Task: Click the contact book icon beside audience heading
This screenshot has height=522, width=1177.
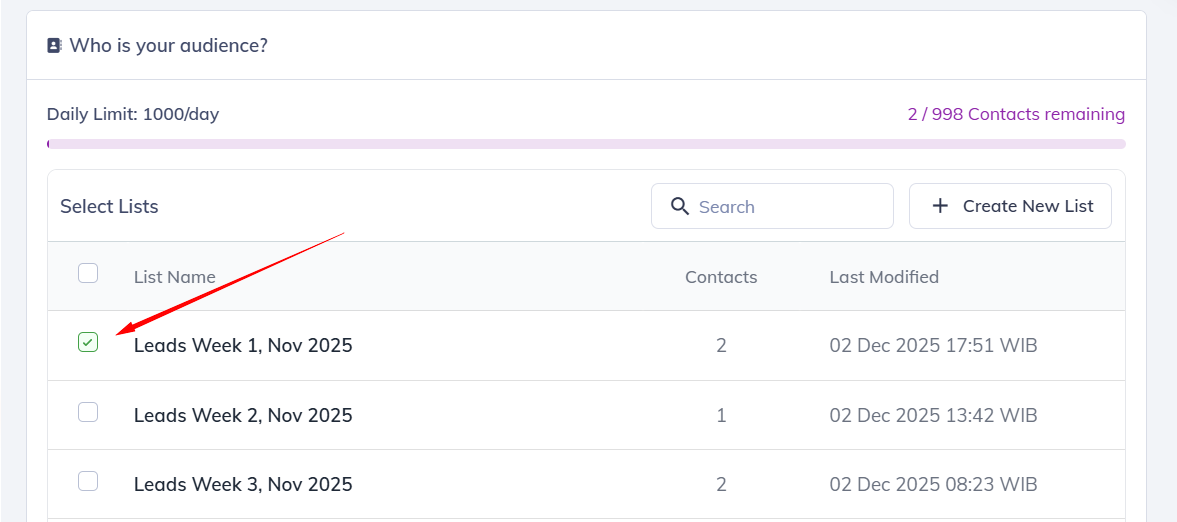Action: [x=54, y=45]
